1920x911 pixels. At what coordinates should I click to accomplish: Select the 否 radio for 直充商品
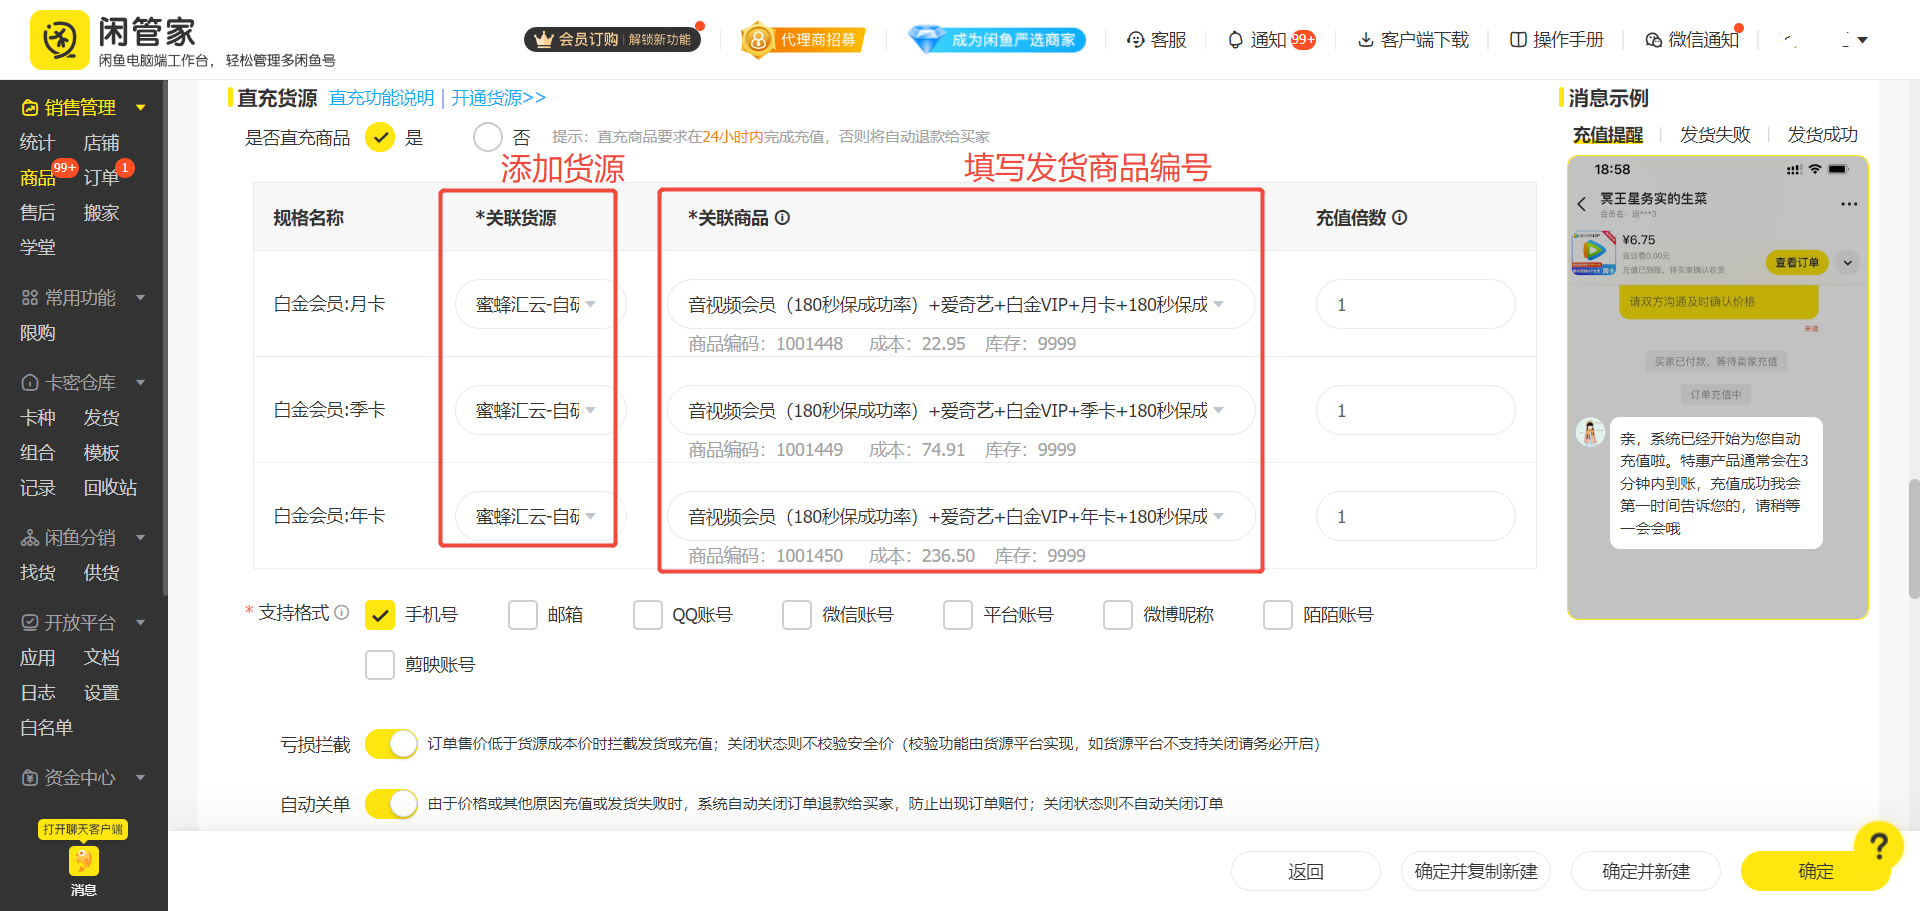(488, 137)
